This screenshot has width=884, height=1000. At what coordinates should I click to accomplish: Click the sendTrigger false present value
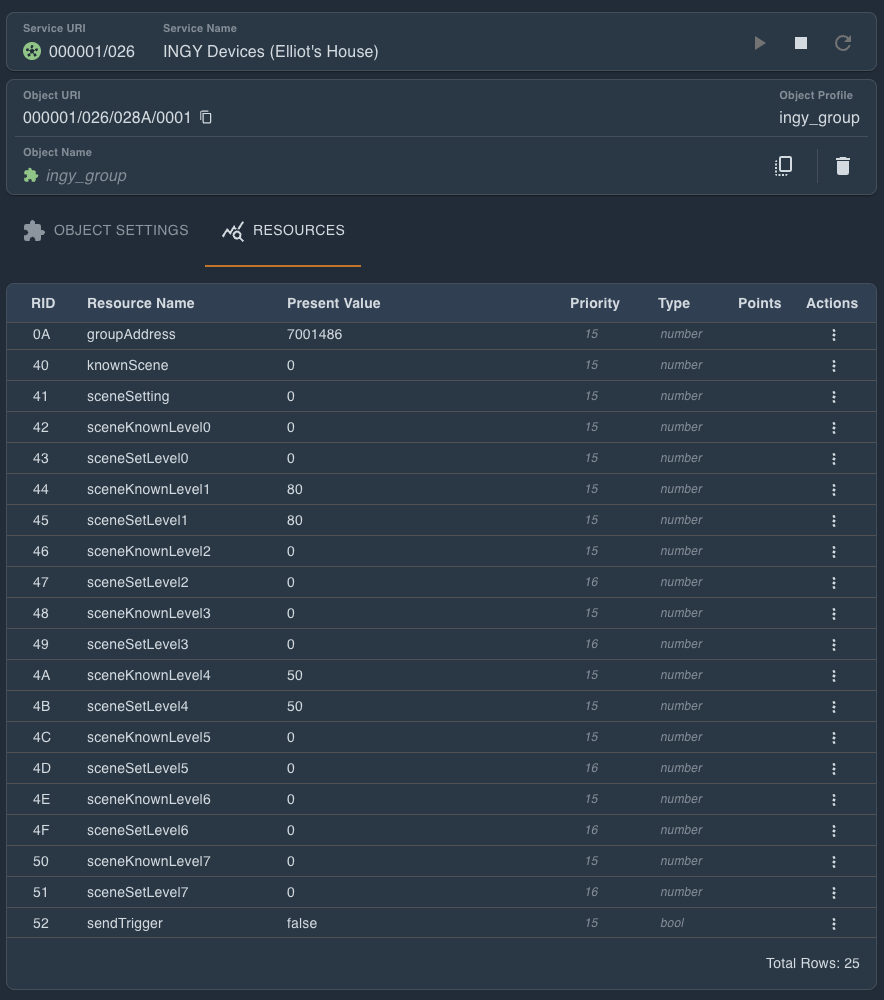click(x=302, y=923)
